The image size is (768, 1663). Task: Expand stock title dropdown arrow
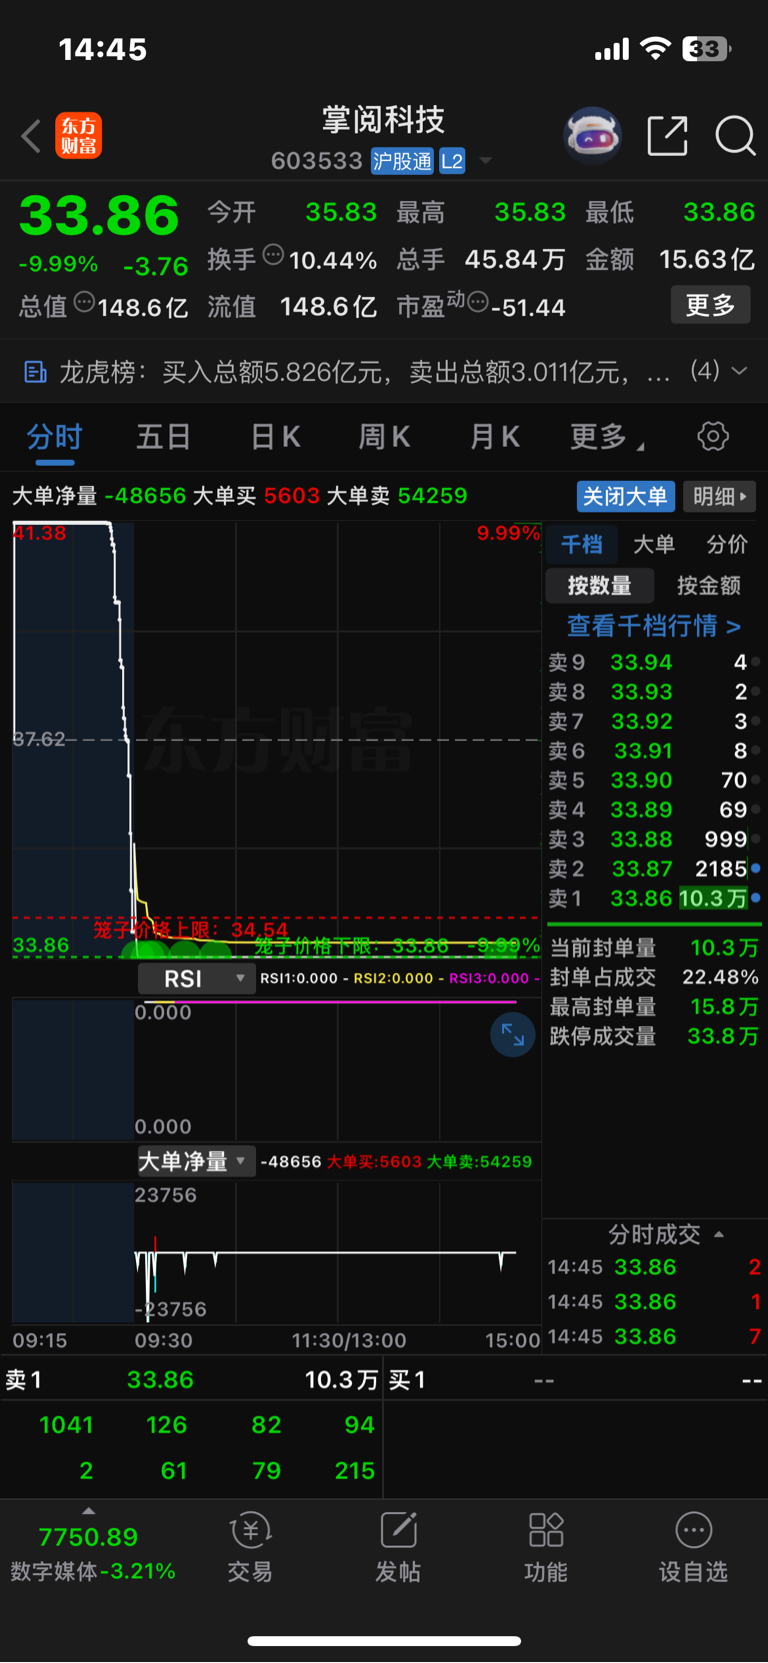click(486, 161)
